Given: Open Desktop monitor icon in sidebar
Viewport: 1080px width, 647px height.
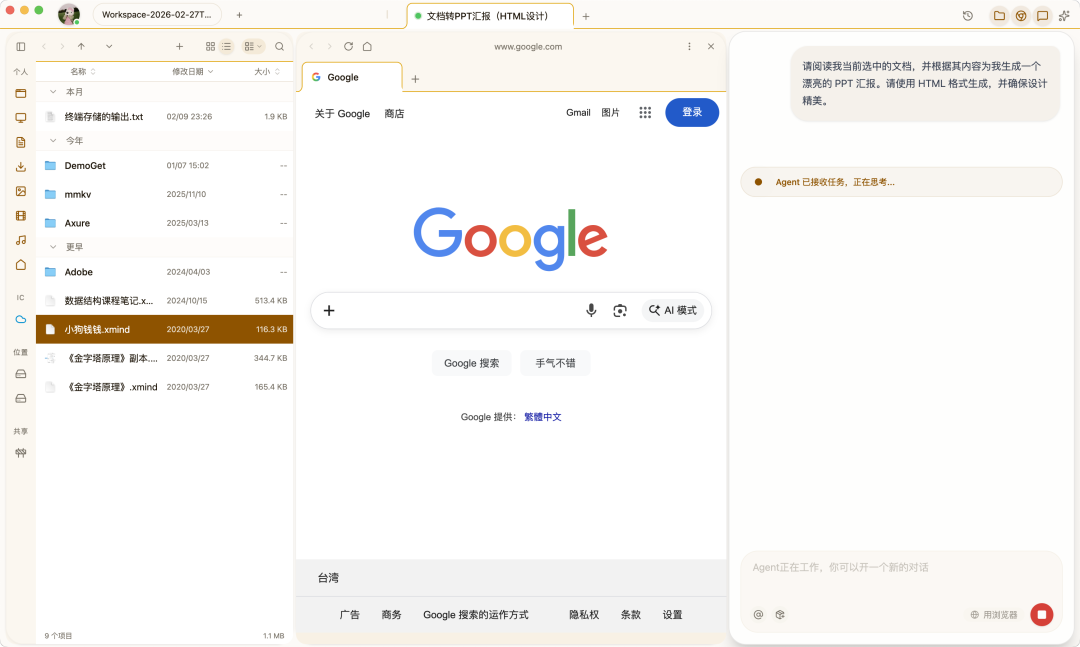Looking at the screenshot, I should click(21, 118).
